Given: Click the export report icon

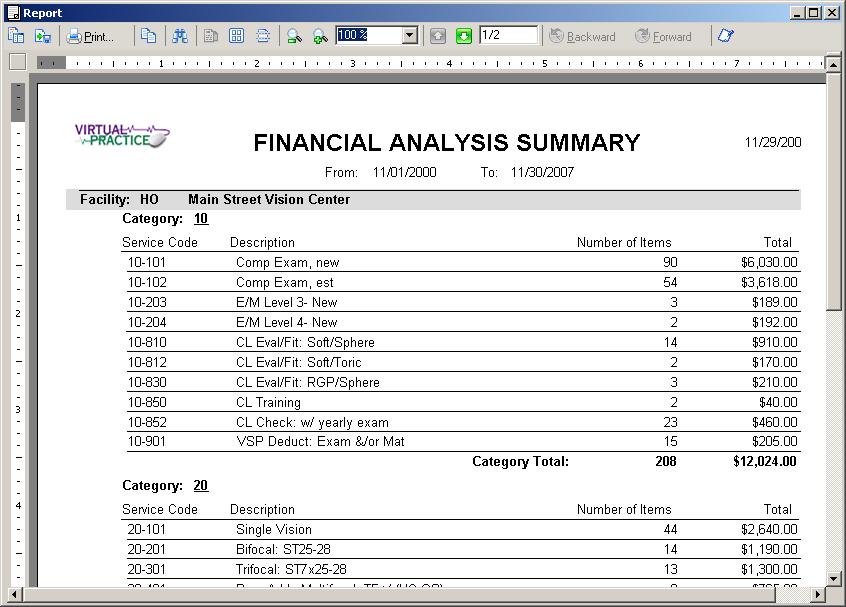Looking at the screenshot, I should click(x=43, y=36).
